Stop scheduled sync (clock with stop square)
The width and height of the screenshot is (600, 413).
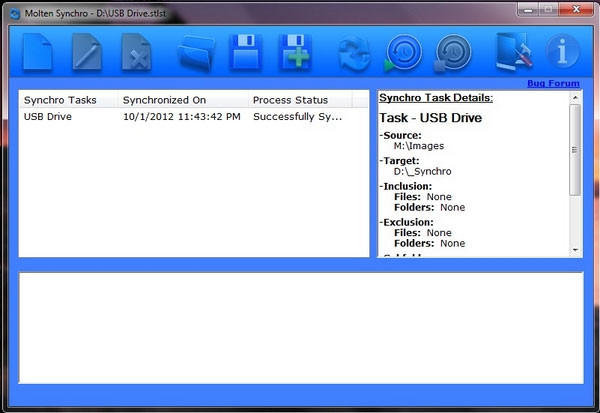coord(453,53)
